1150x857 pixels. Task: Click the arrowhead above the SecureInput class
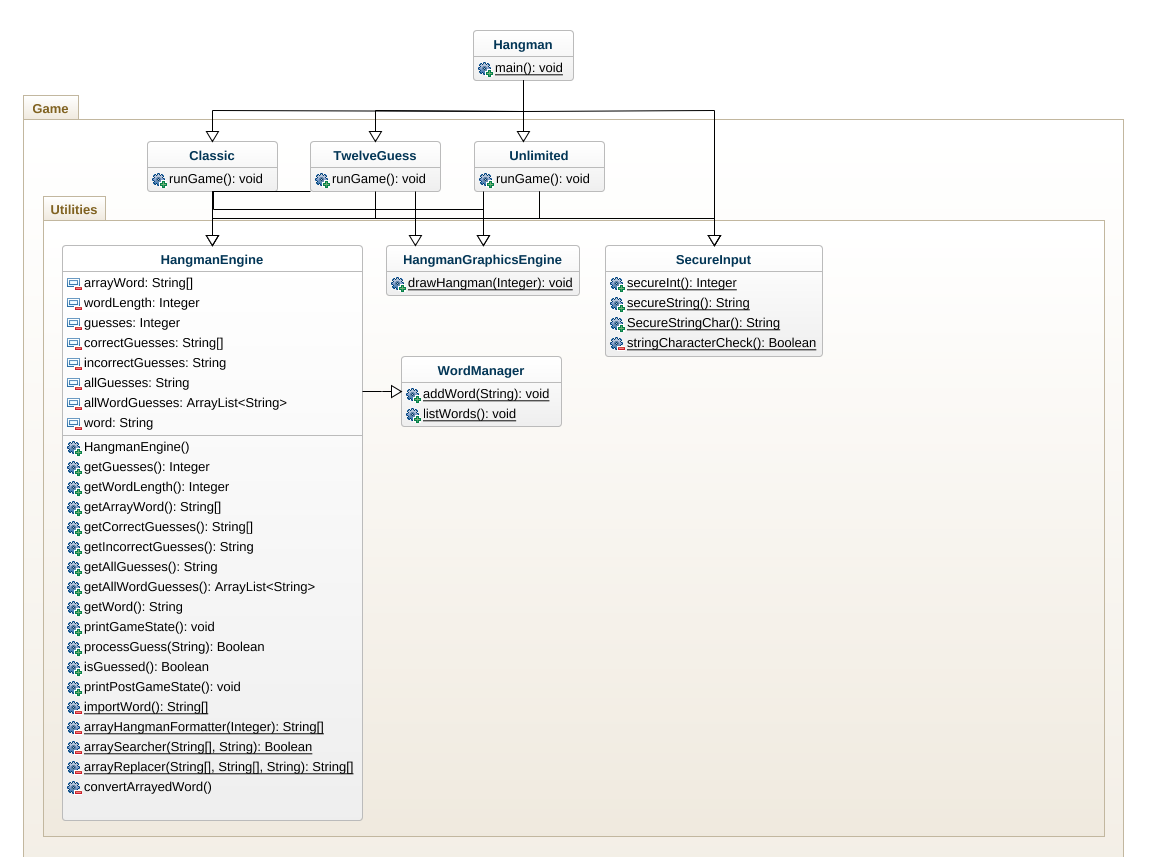(x=714, y=240)
